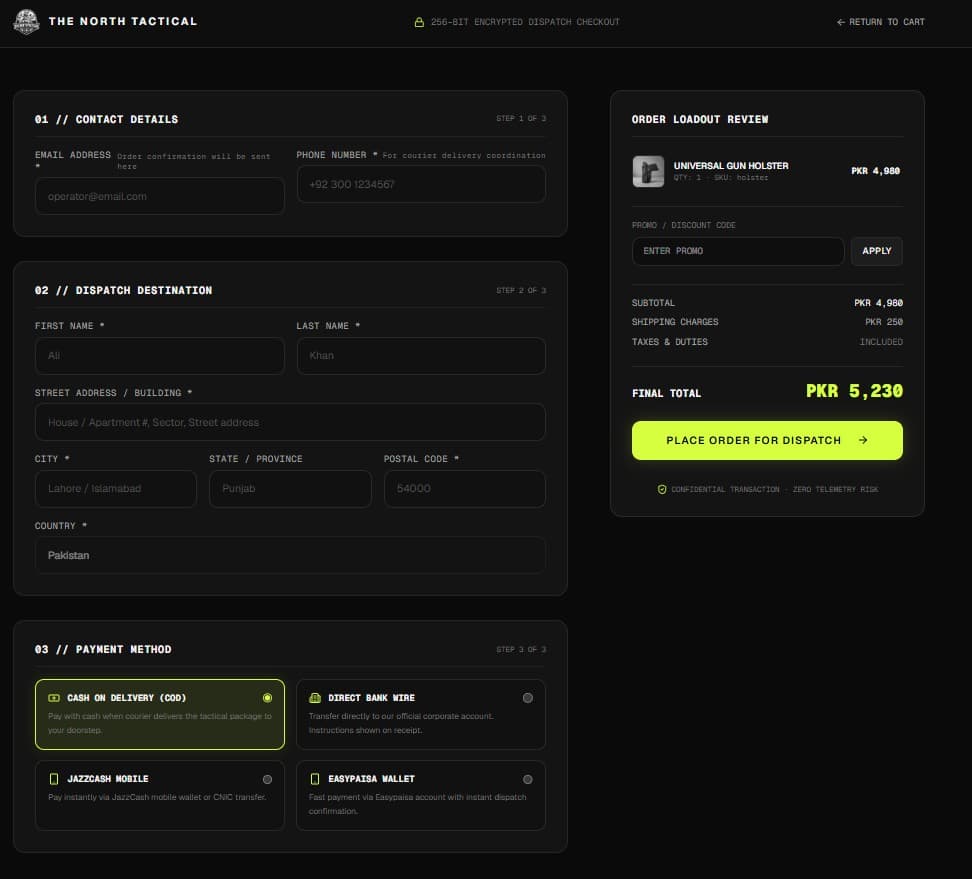The image size is (972, 879).
Task: Click the Shipping Charges PKR 250 value
Action: pos(884,322)
